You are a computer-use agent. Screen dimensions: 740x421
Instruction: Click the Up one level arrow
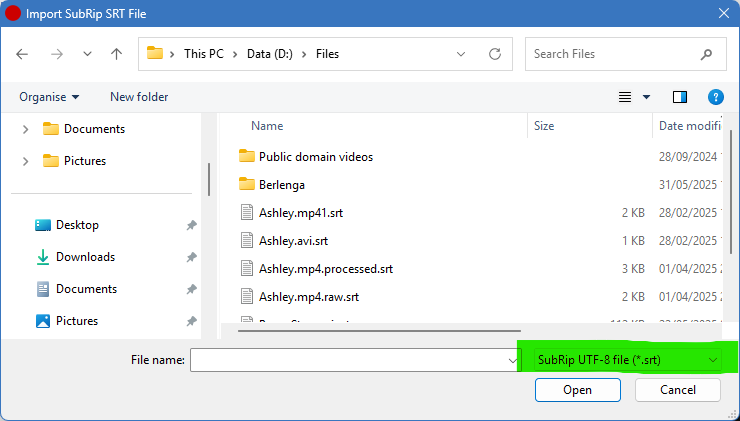[116, 54]
